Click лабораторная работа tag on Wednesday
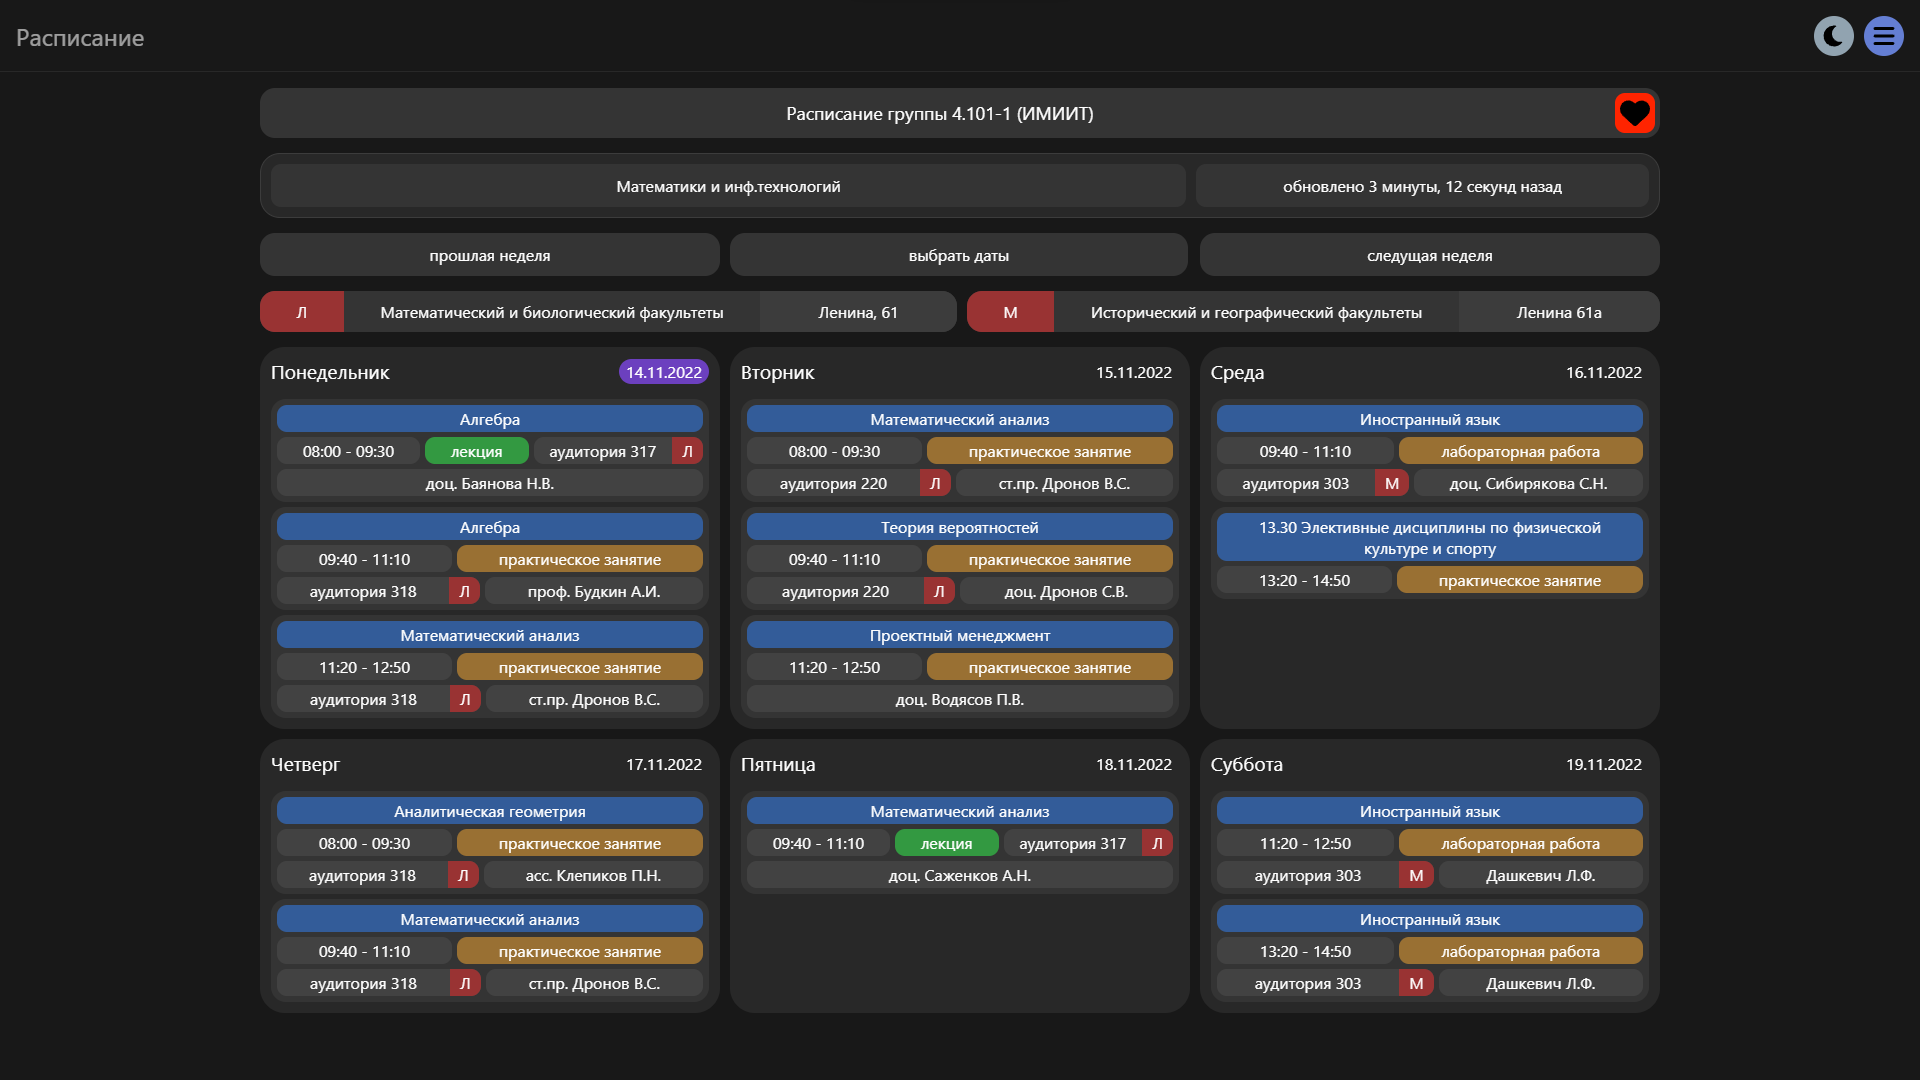Image resolution: width=1920 pixels, height=1080 pixels. (1521, 451)
